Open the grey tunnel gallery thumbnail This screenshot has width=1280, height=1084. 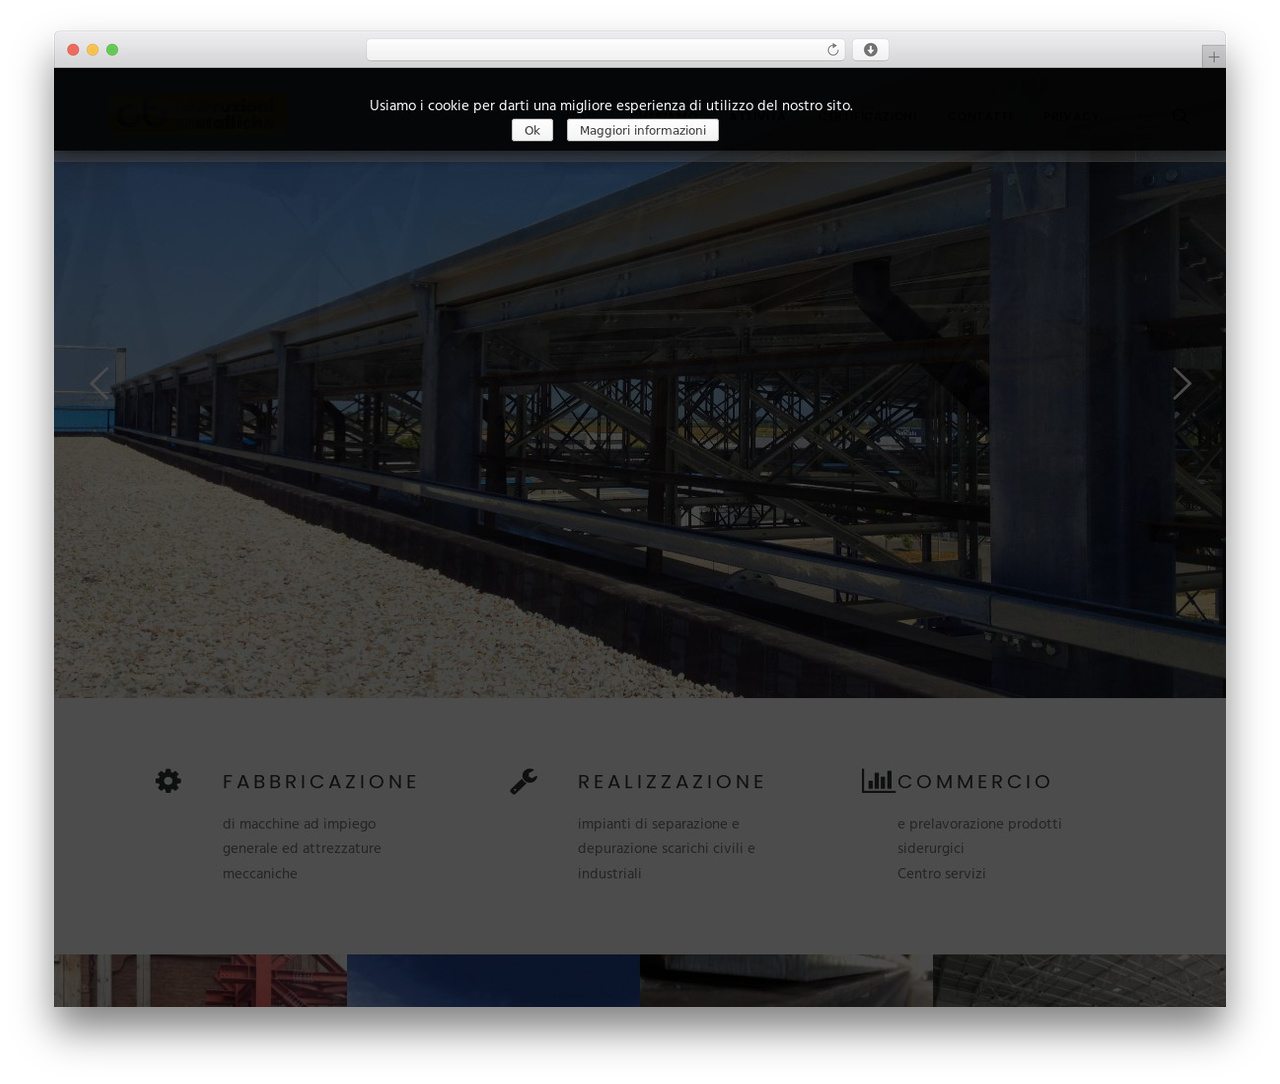(786, 980)
